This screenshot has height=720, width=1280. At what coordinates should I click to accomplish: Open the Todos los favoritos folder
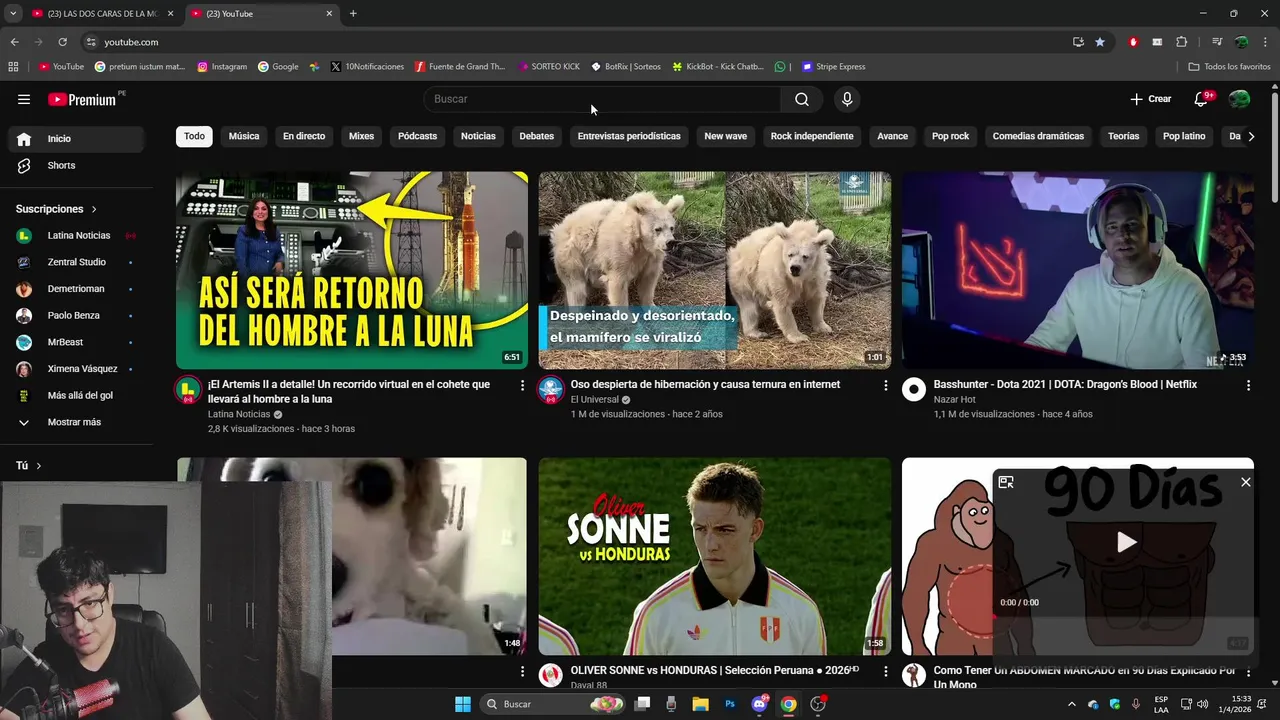click(1229, 67)
